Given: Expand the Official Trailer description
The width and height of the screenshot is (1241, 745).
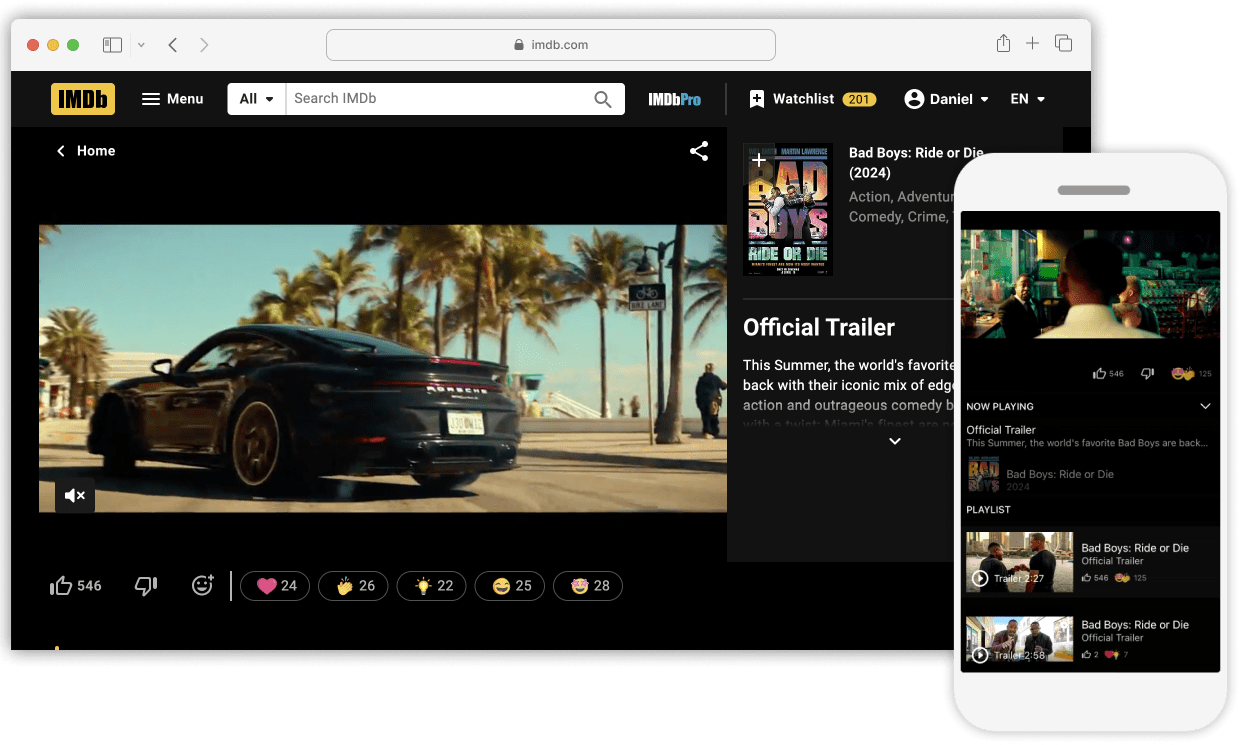Looking at the screenshot, I should pos(895,441).
